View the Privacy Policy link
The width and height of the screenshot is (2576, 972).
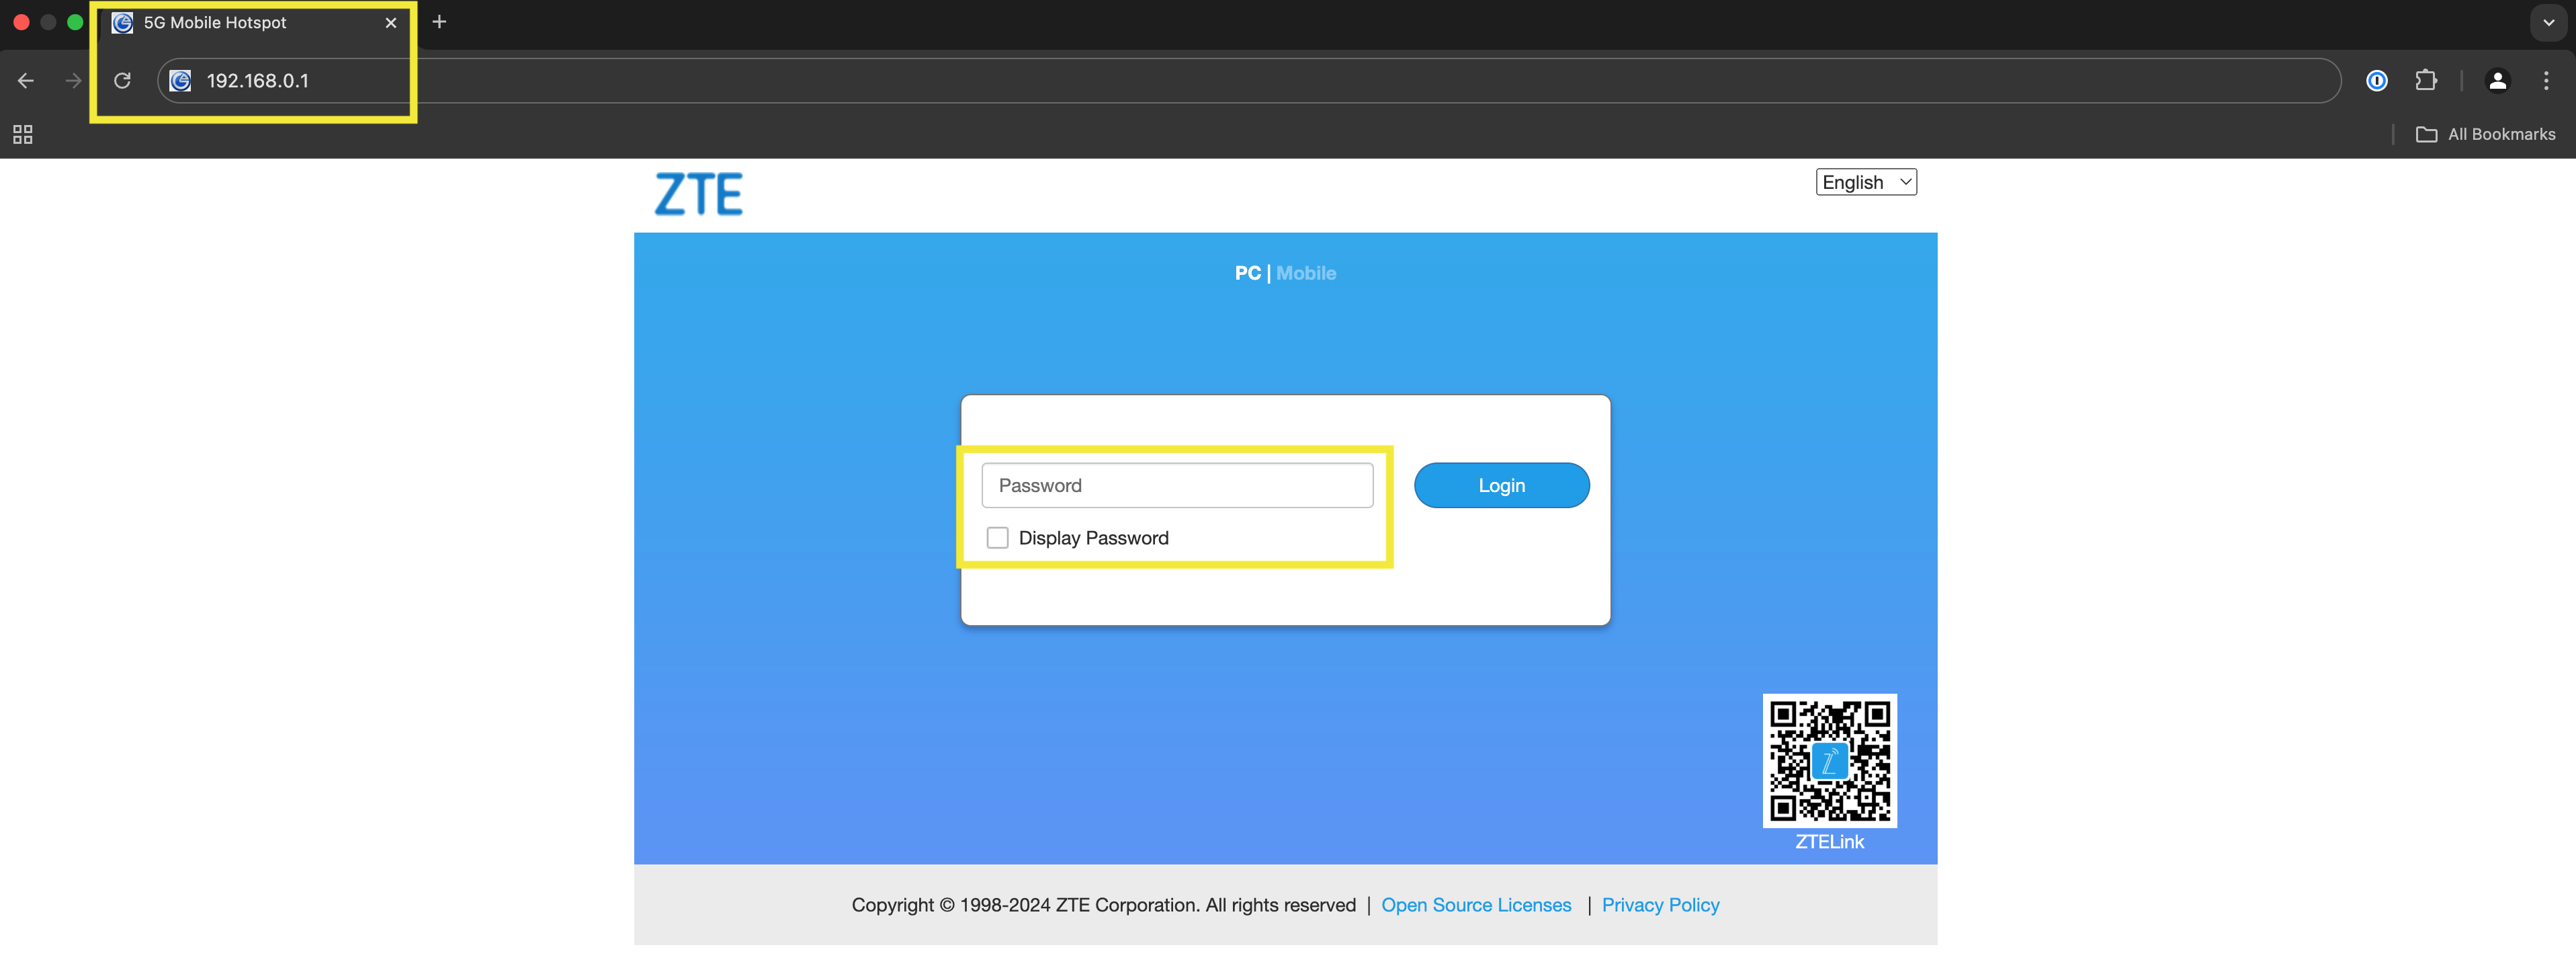(1660, 904)
